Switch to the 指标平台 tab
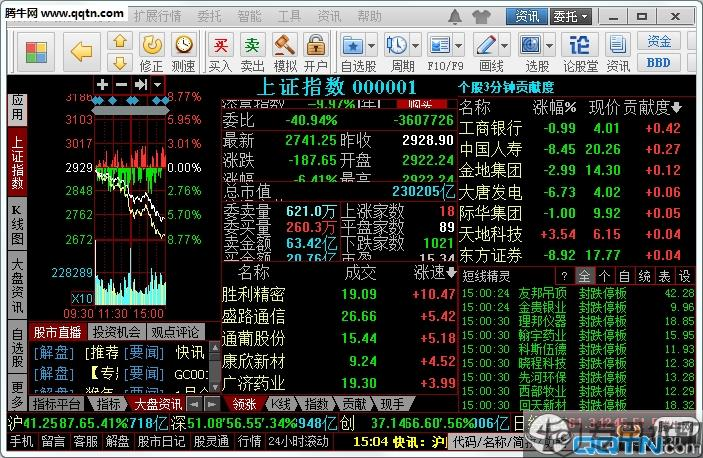 point(56,404)
